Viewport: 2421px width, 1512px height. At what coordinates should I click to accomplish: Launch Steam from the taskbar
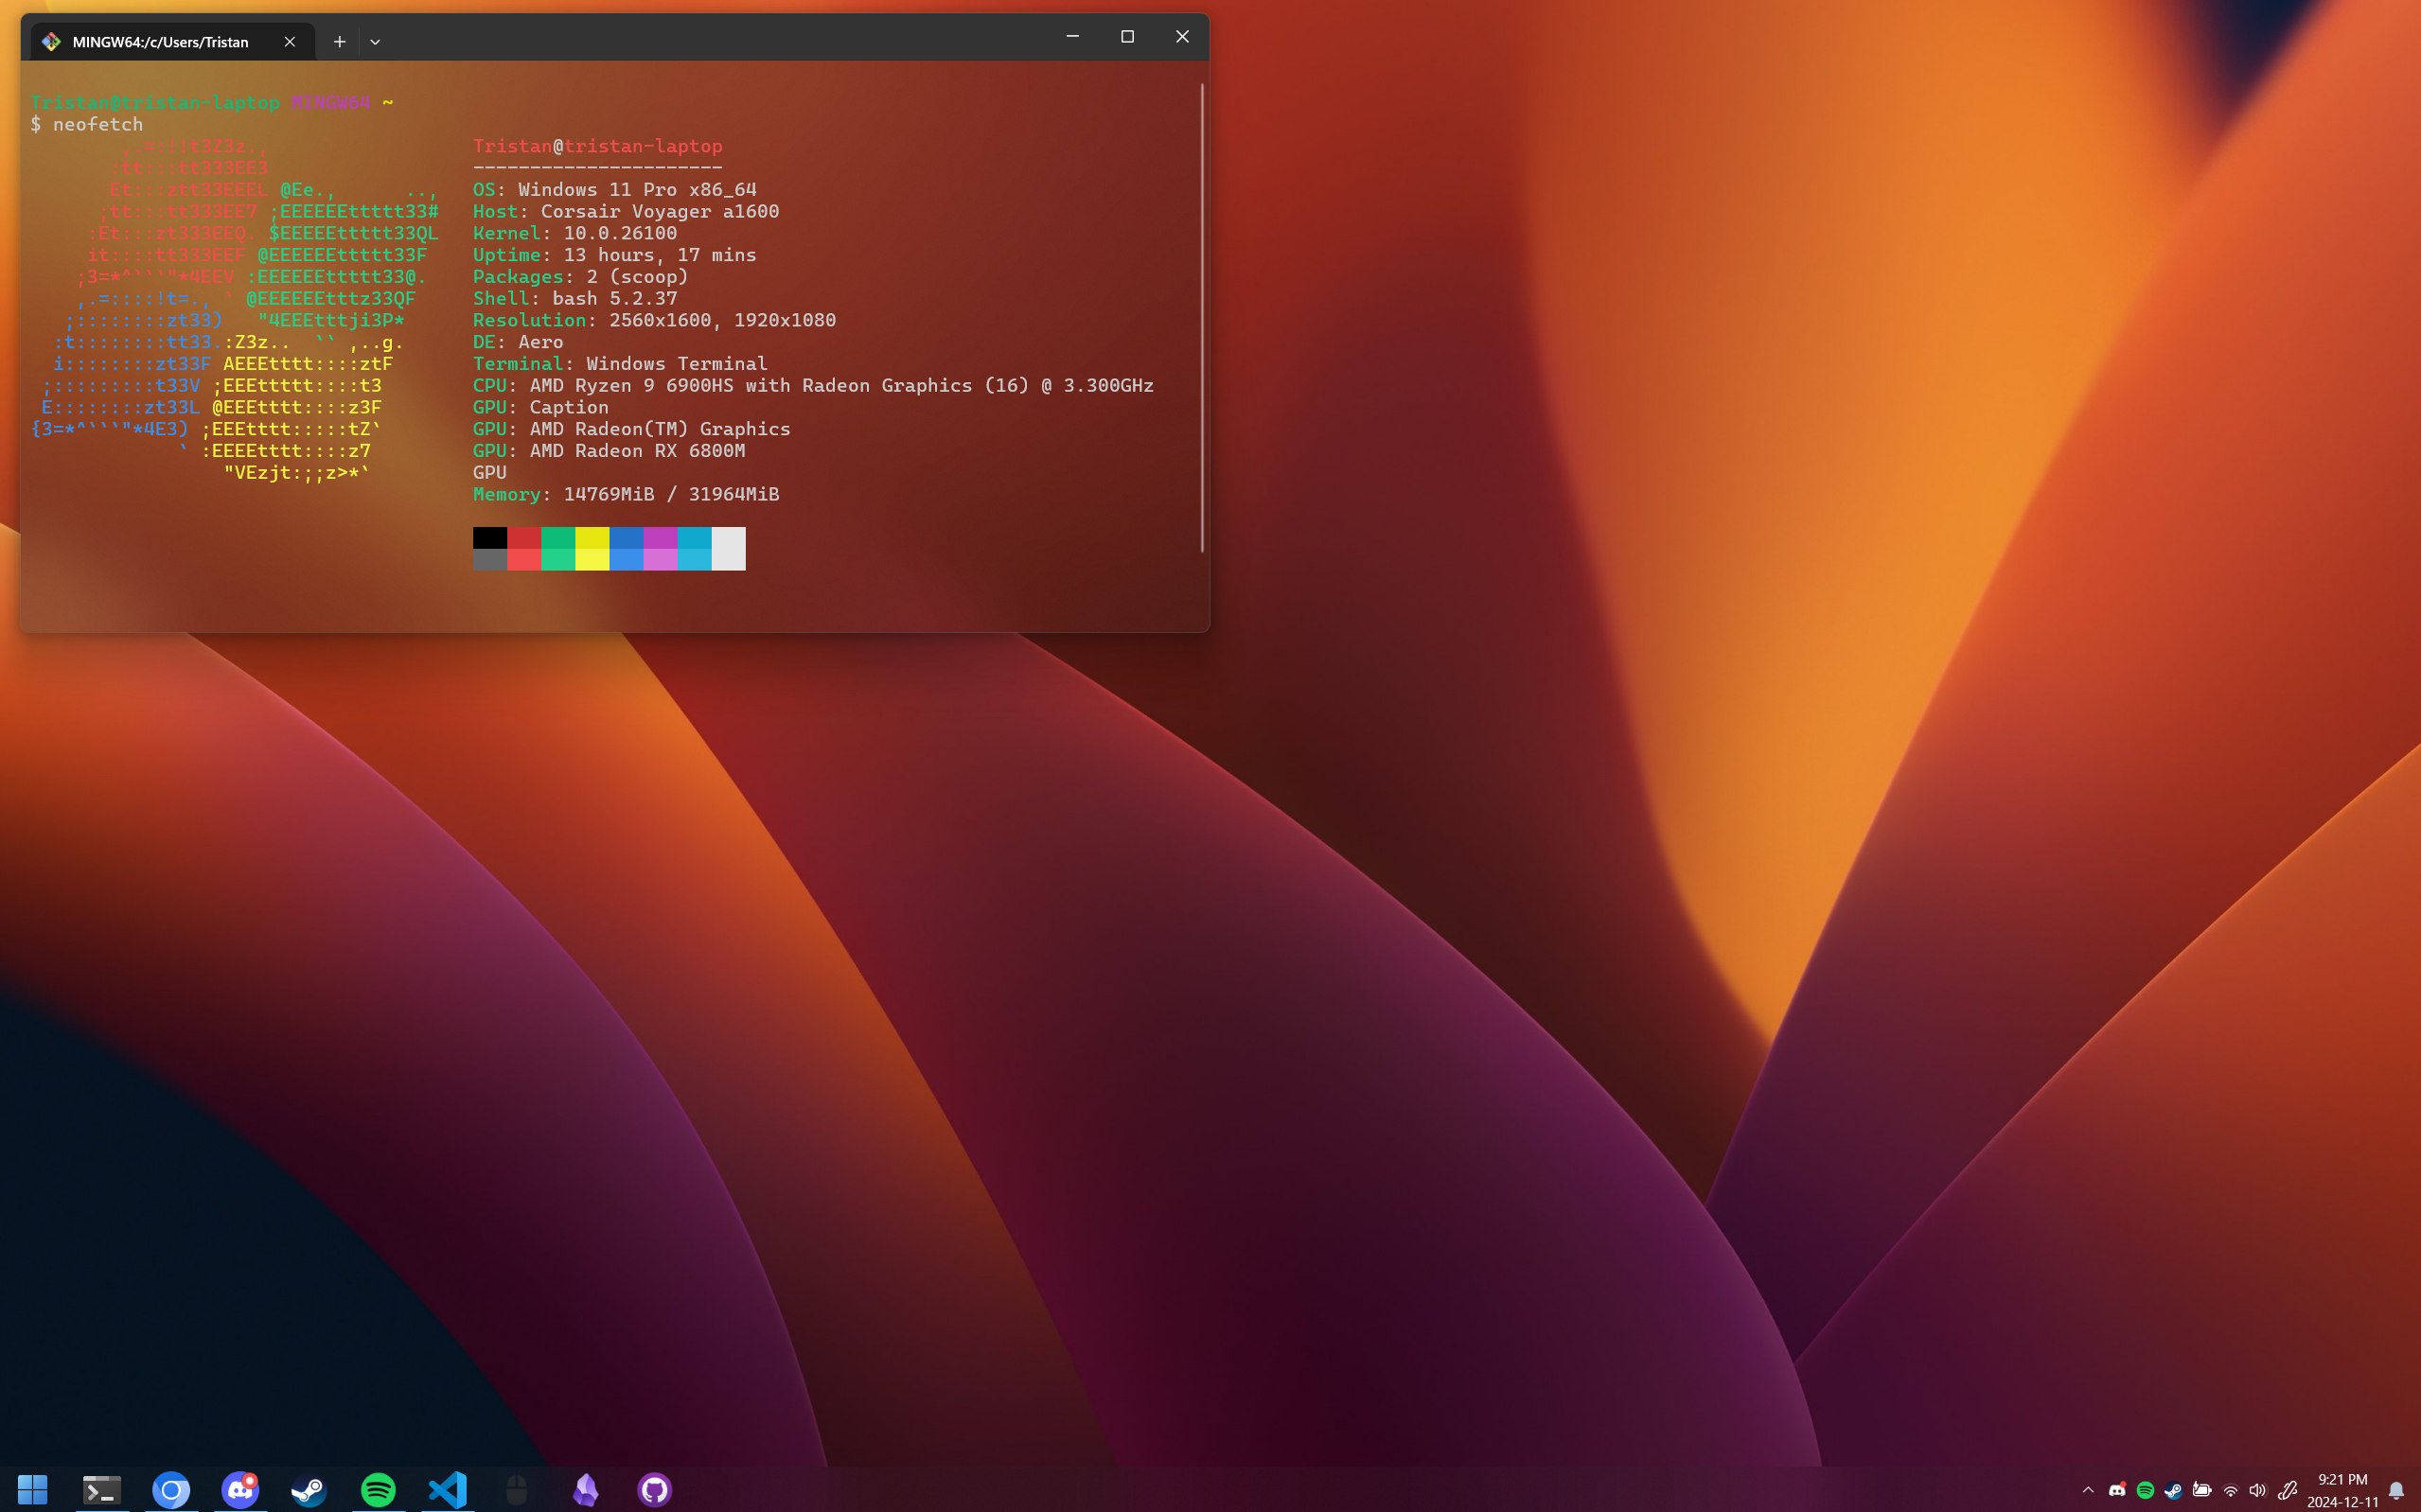[x=309, y=1490]
